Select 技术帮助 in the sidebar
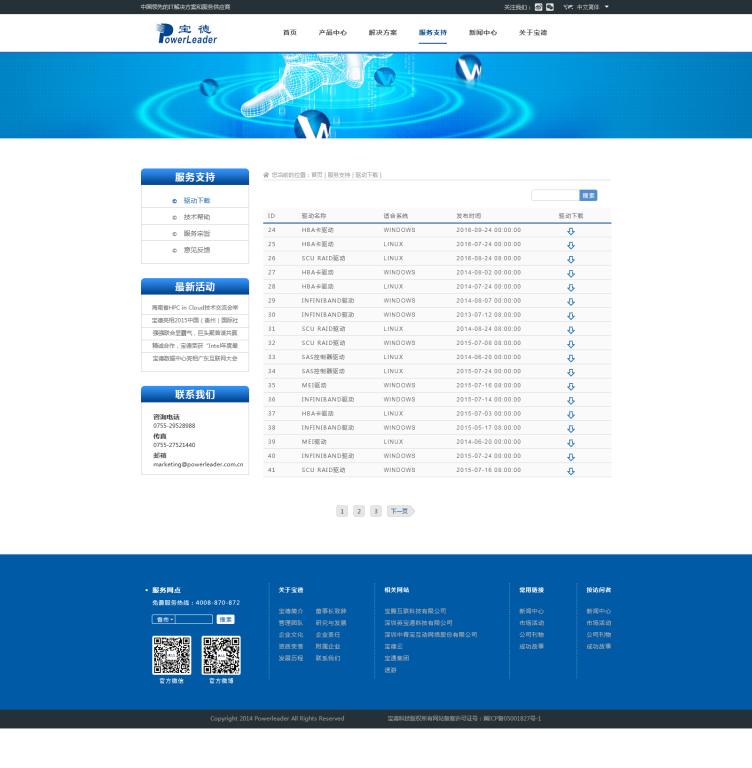Viewport: 752px width, 768px height. tap(196, 217)
